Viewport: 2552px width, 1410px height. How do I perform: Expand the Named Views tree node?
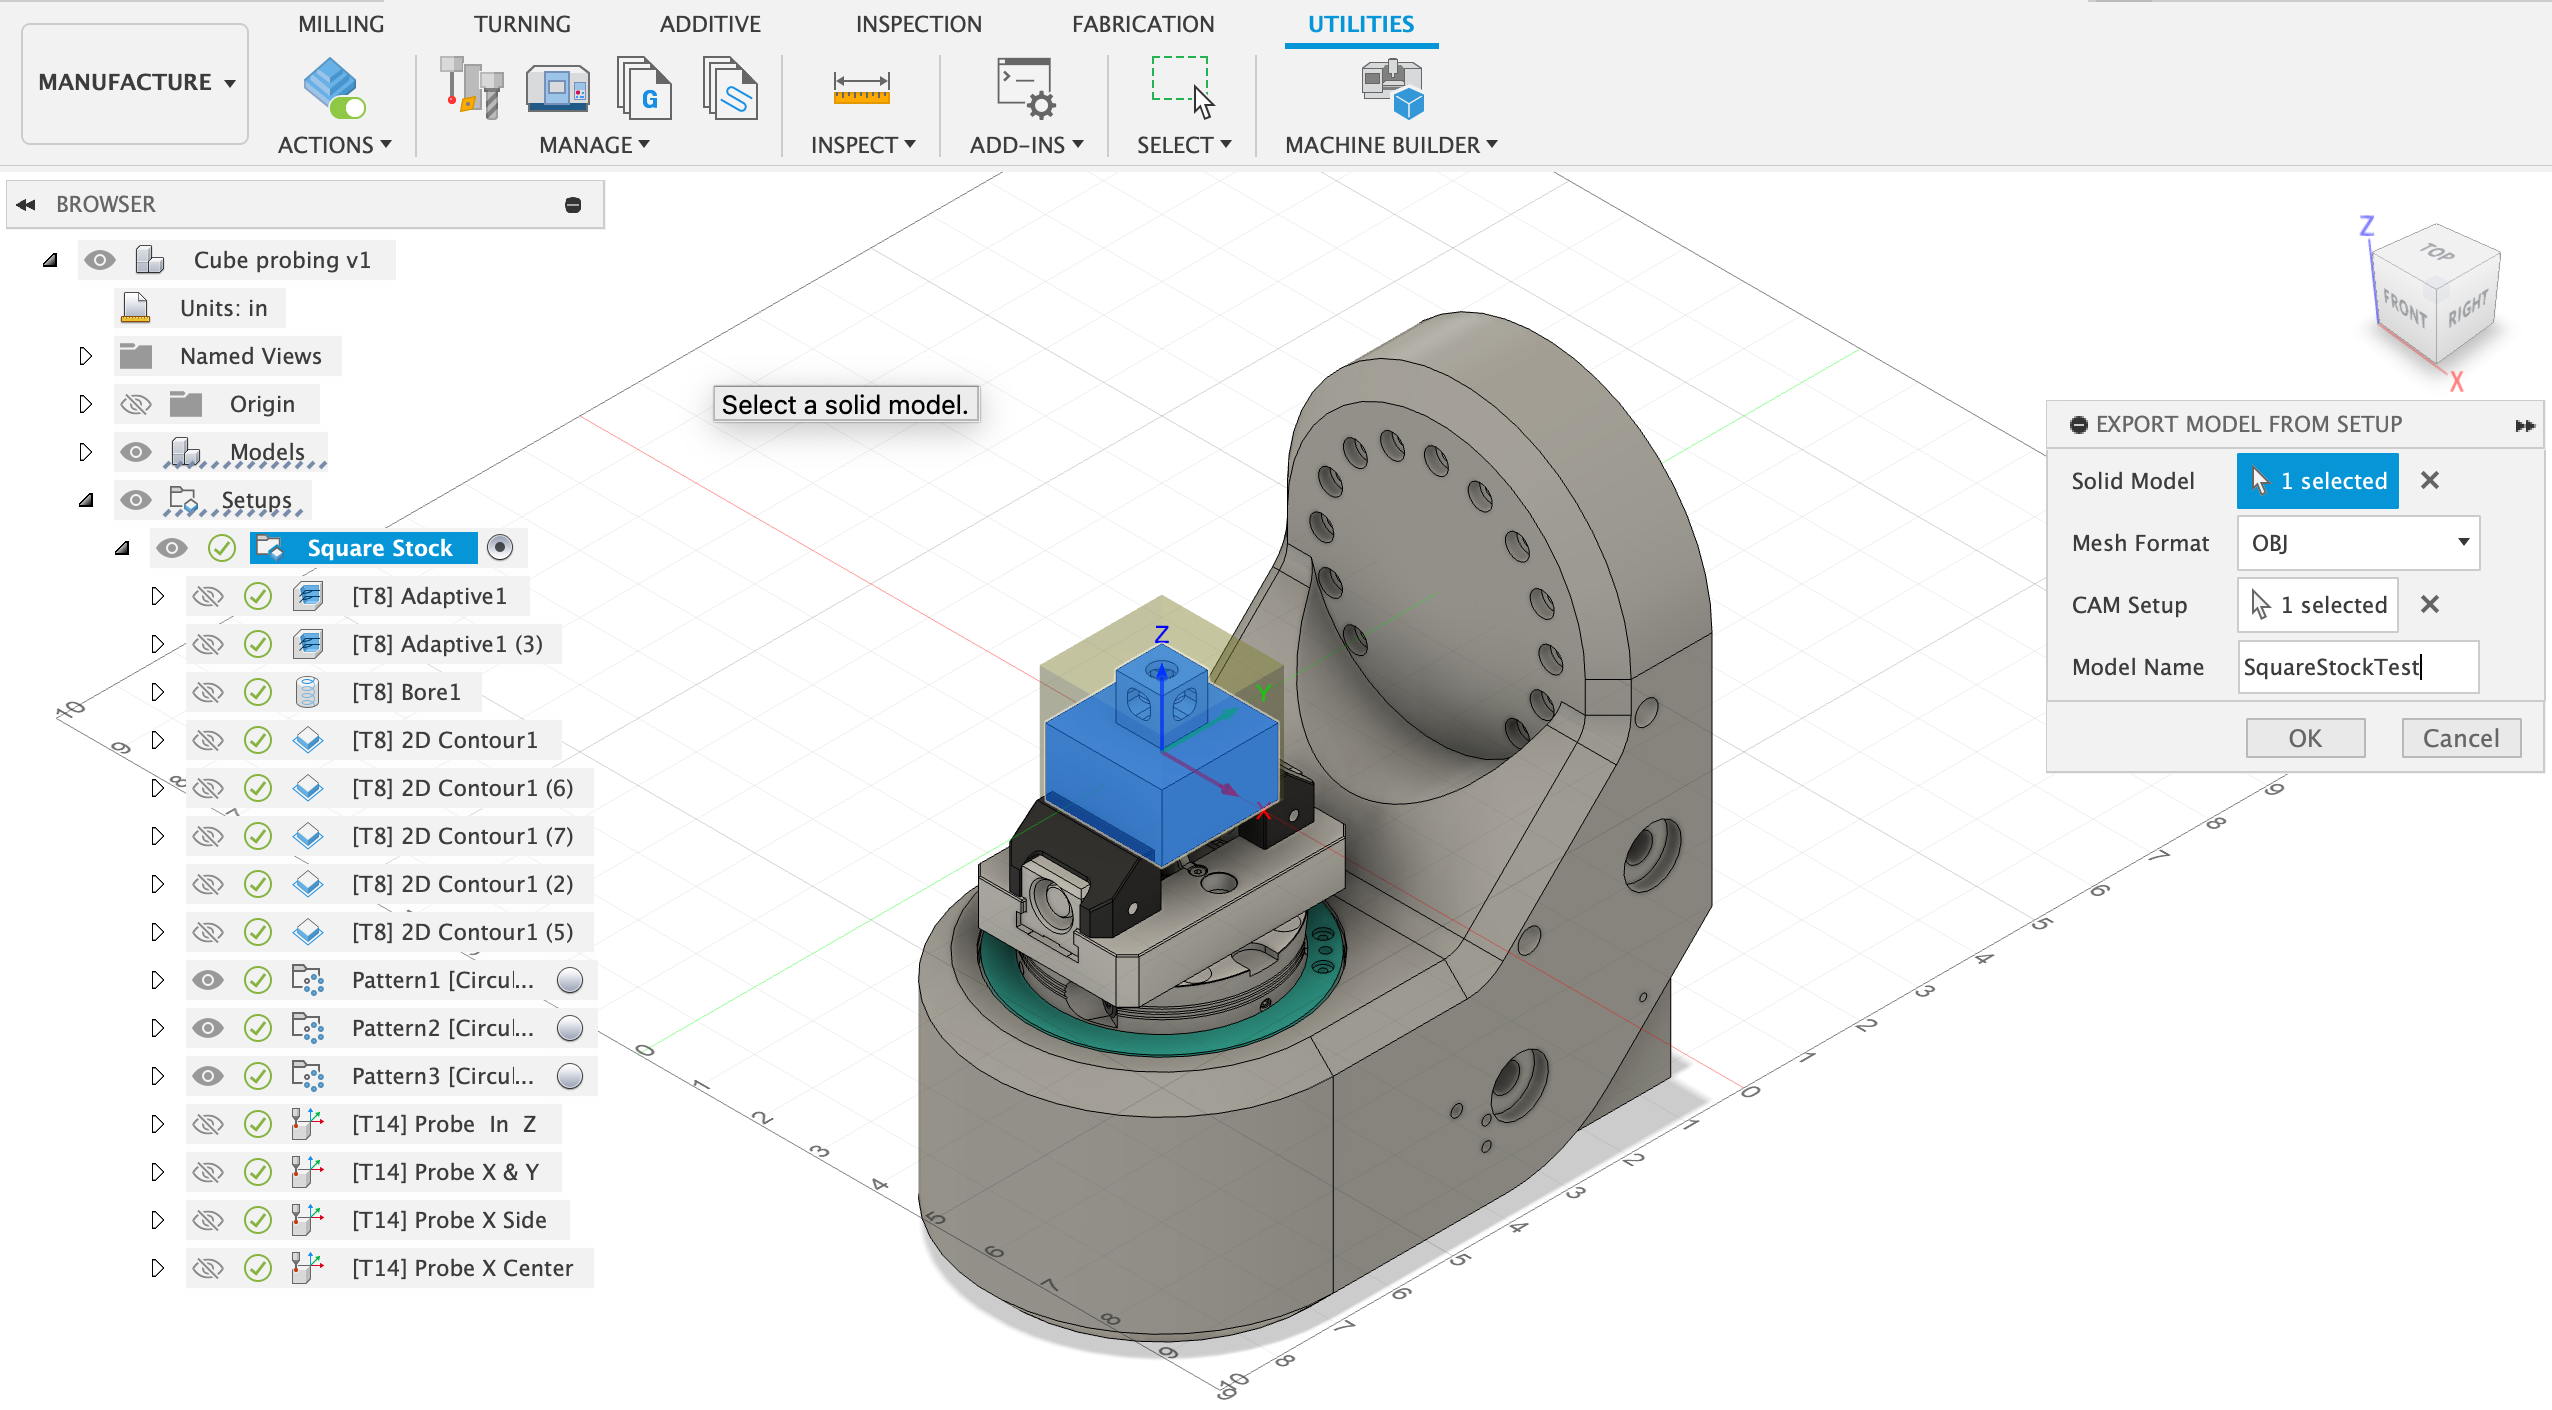(86, 356)
